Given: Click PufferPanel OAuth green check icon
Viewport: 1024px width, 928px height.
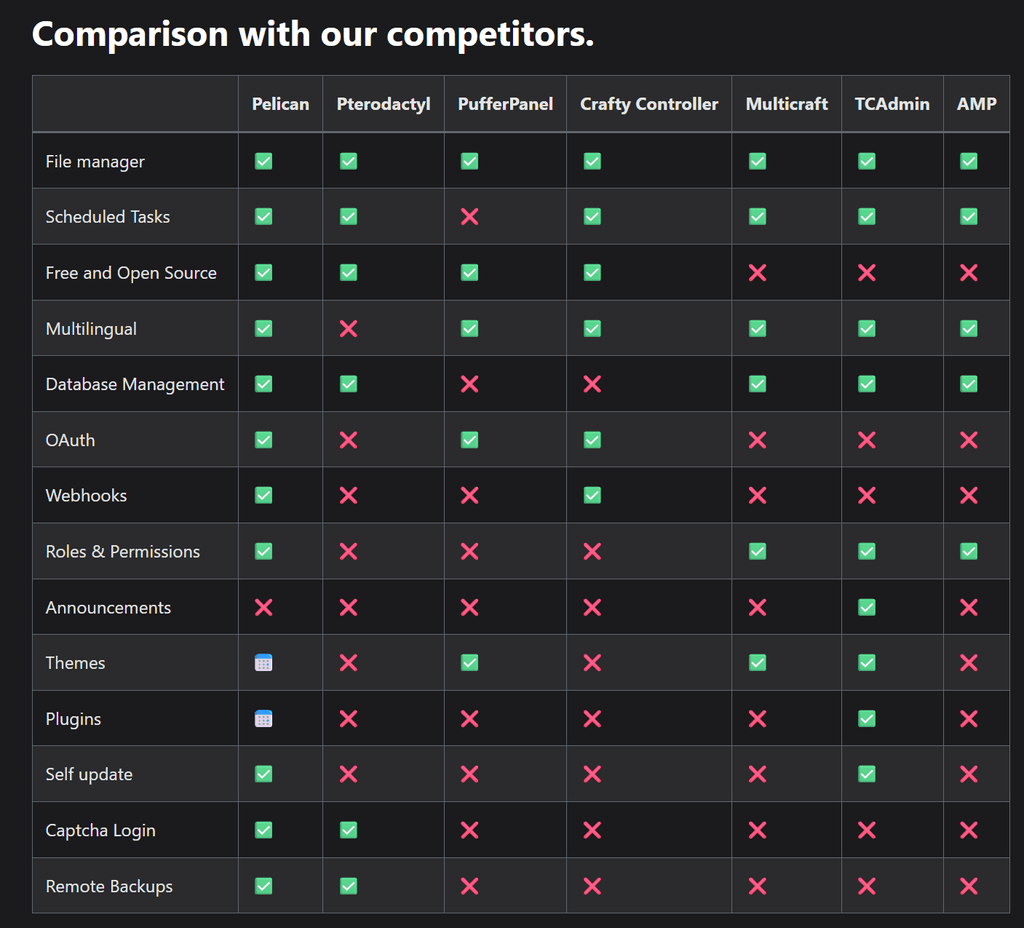Looking at the screenshot, I should click(469, 440).
